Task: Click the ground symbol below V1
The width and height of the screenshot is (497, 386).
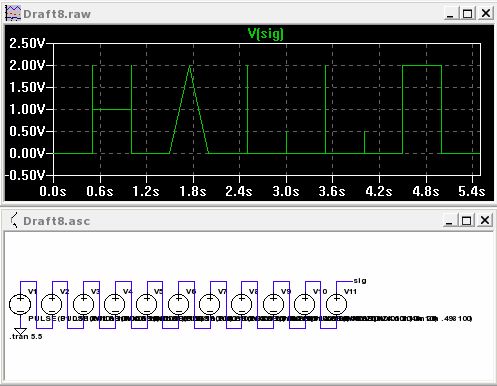Action: pyautogui.click(x=20, y=332)
